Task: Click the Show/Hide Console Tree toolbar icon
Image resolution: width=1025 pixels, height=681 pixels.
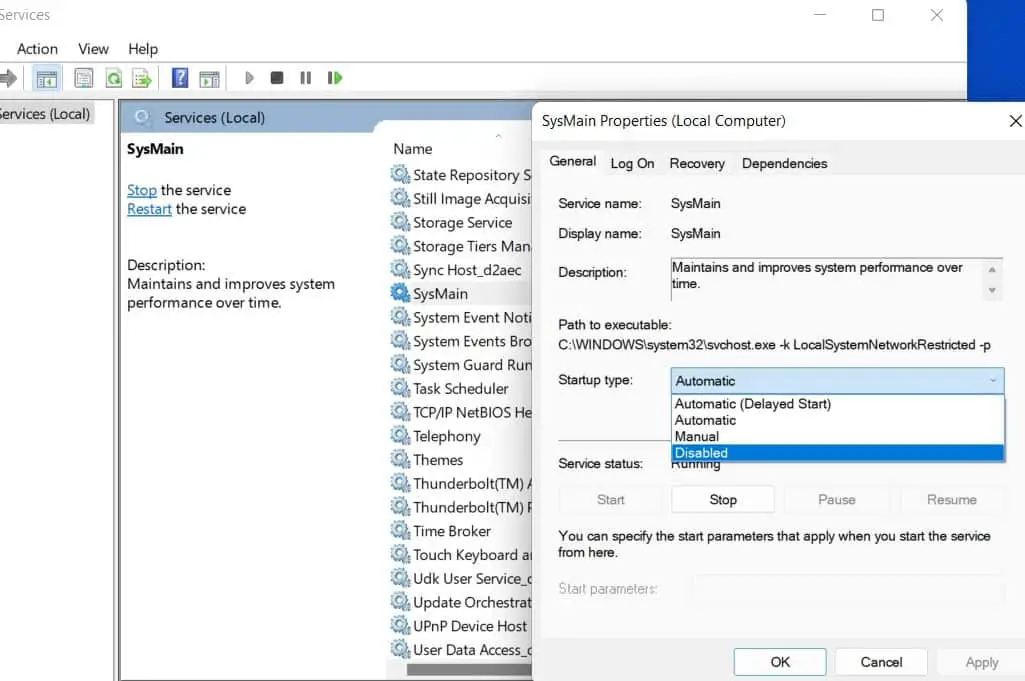Action: (46, 78)
